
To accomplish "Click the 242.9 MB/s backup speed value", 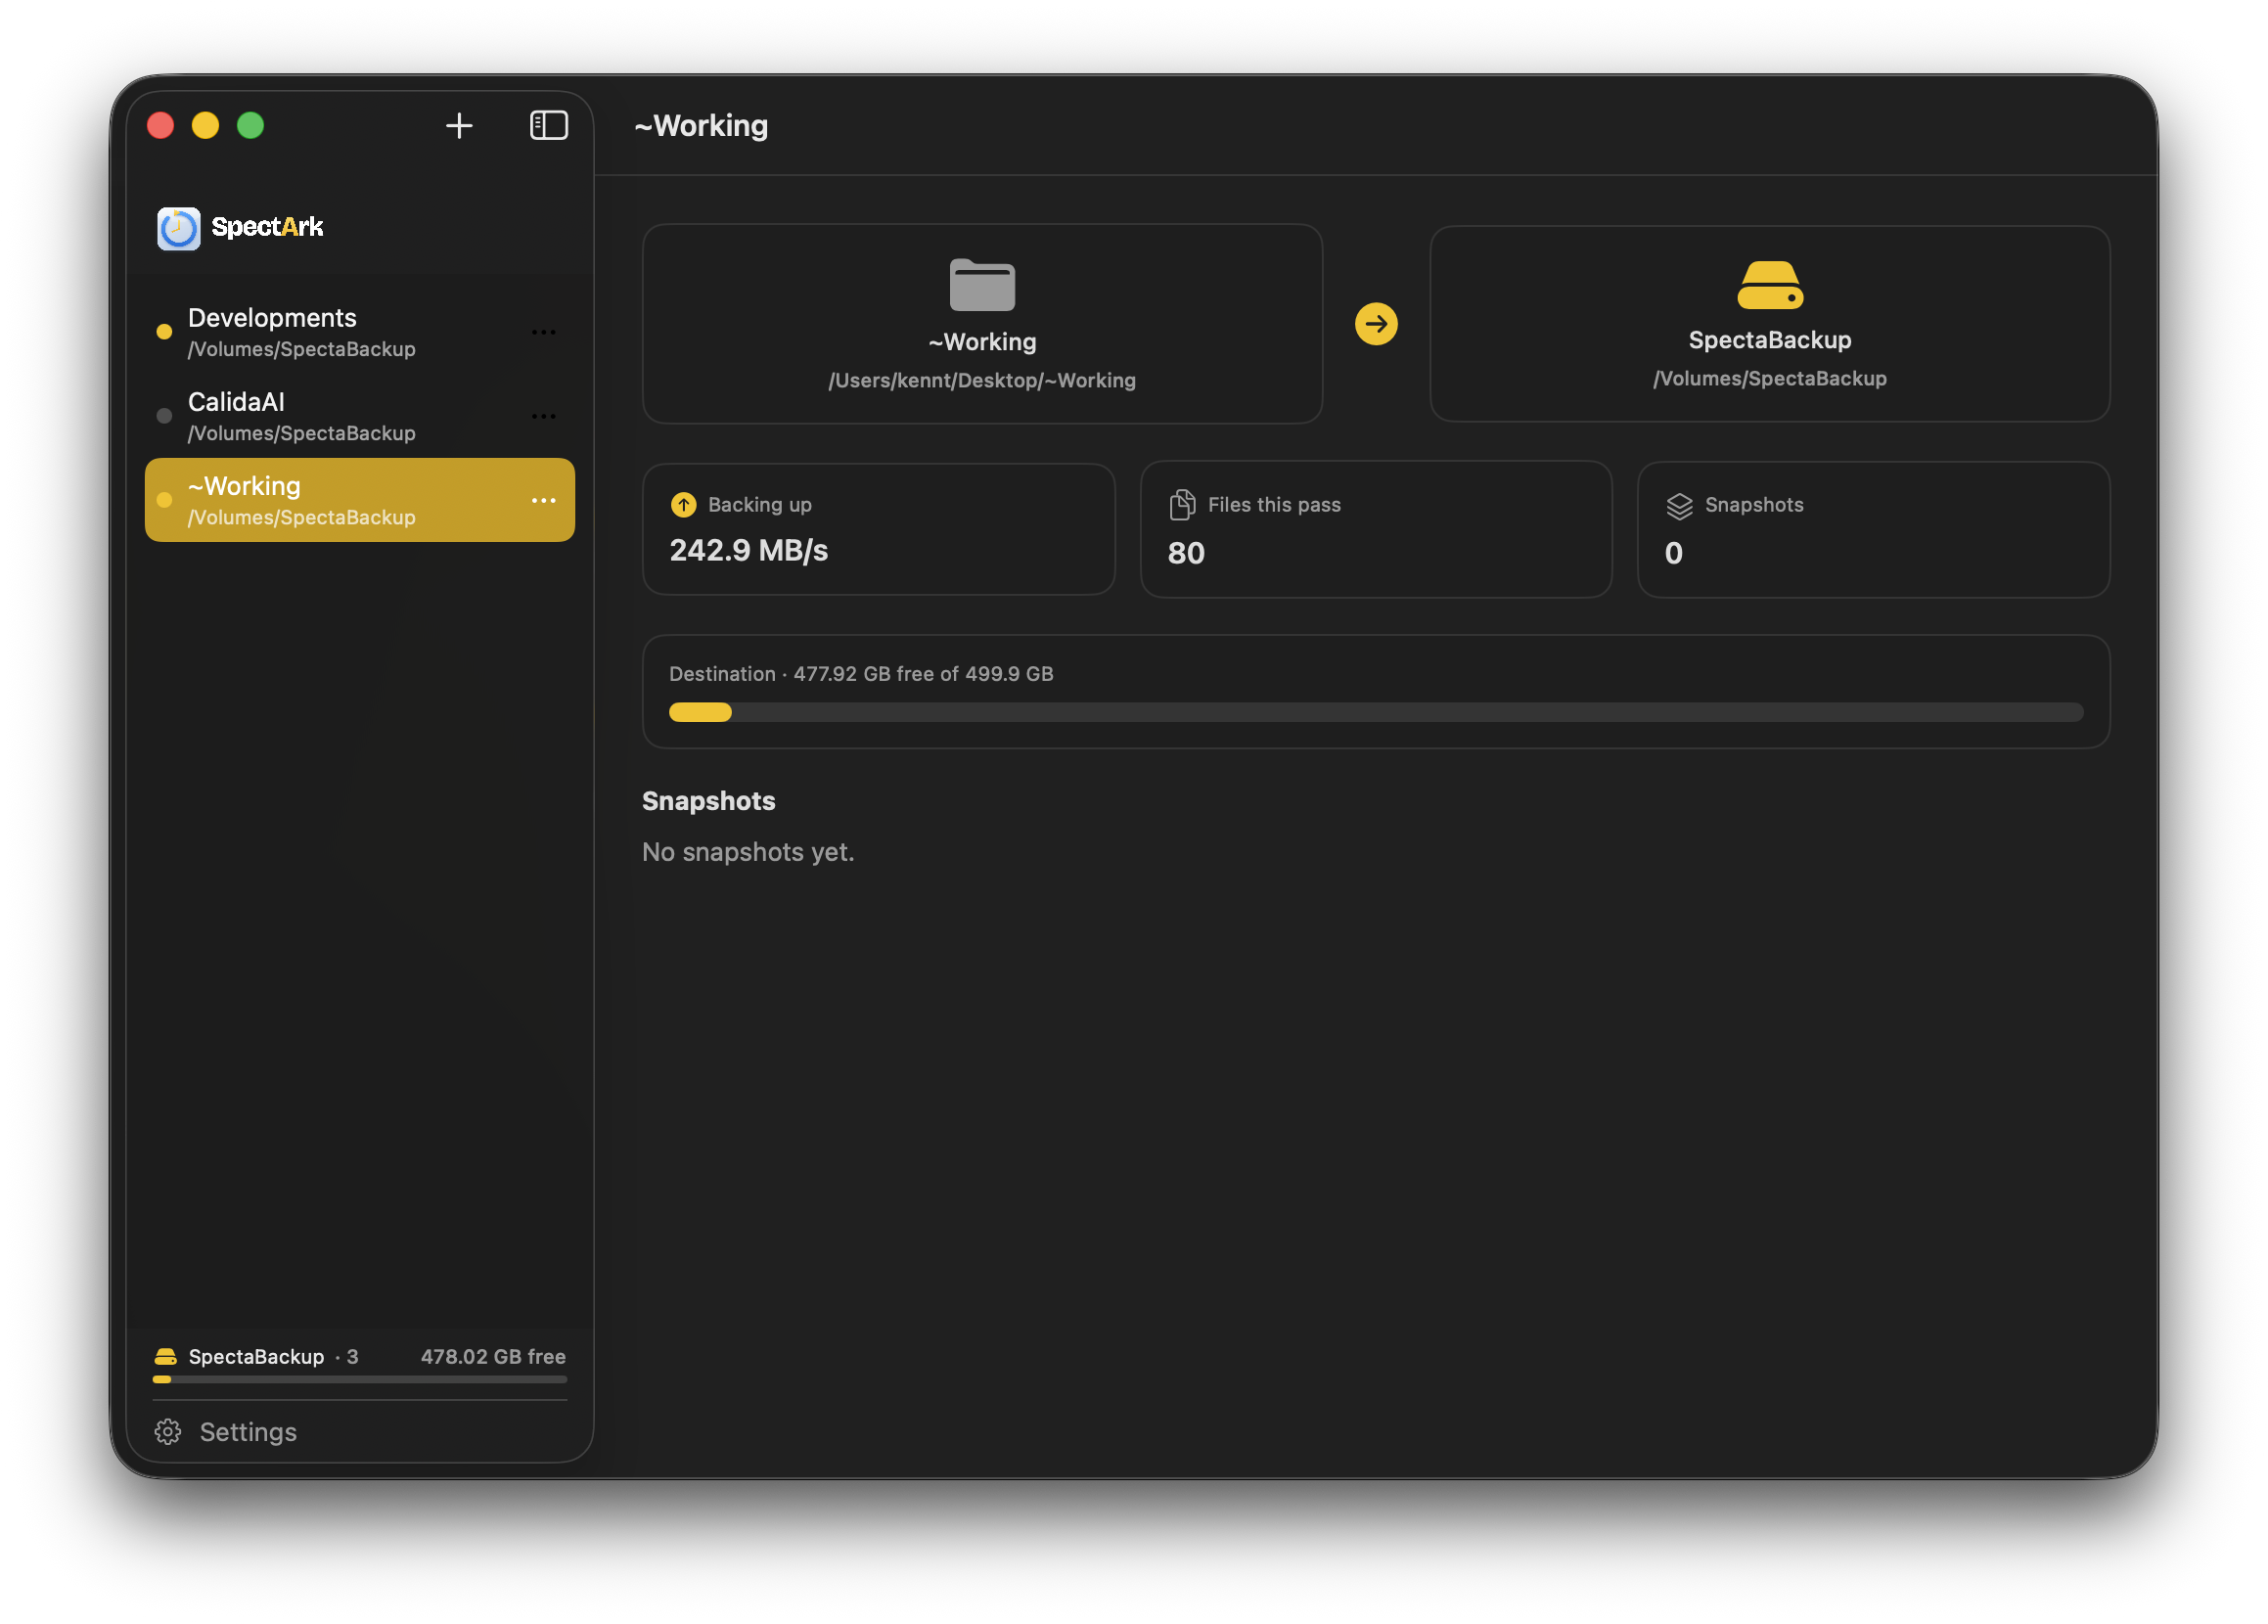I will coord(749,551).
